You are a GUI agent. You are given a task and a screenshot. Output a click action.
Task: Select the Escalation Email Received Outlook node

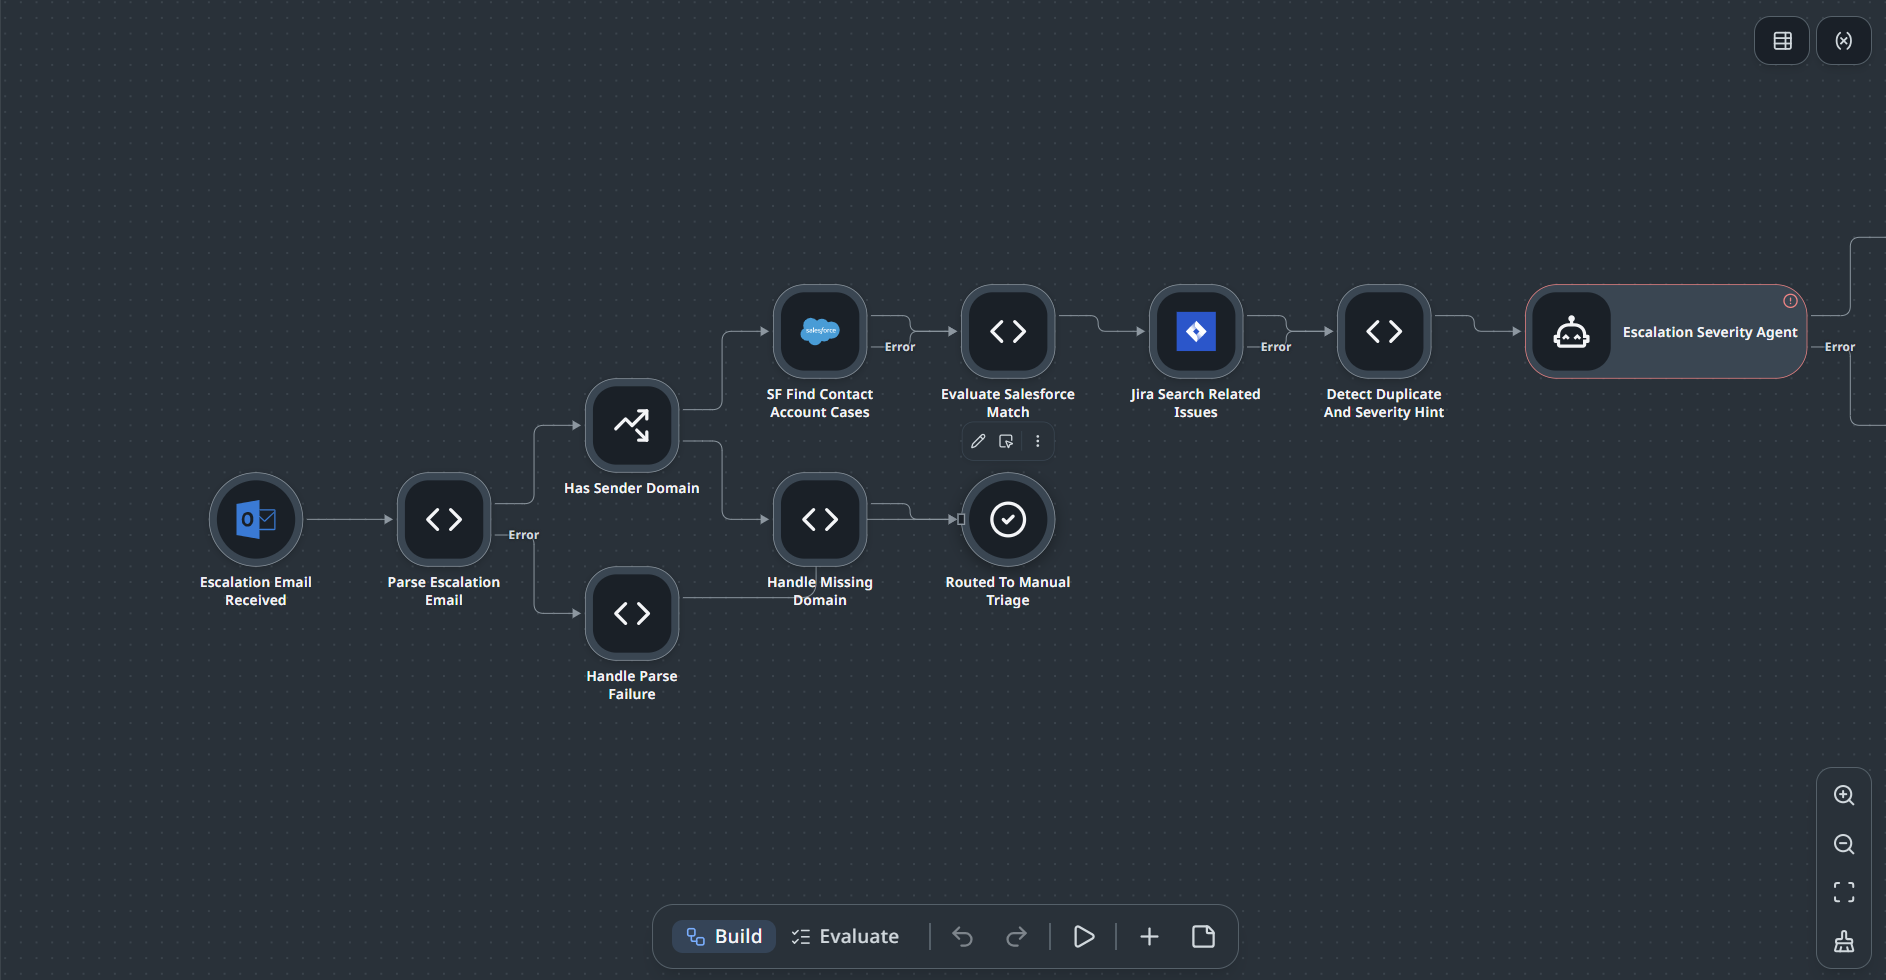pyautogui.click(x=256, y=519)
